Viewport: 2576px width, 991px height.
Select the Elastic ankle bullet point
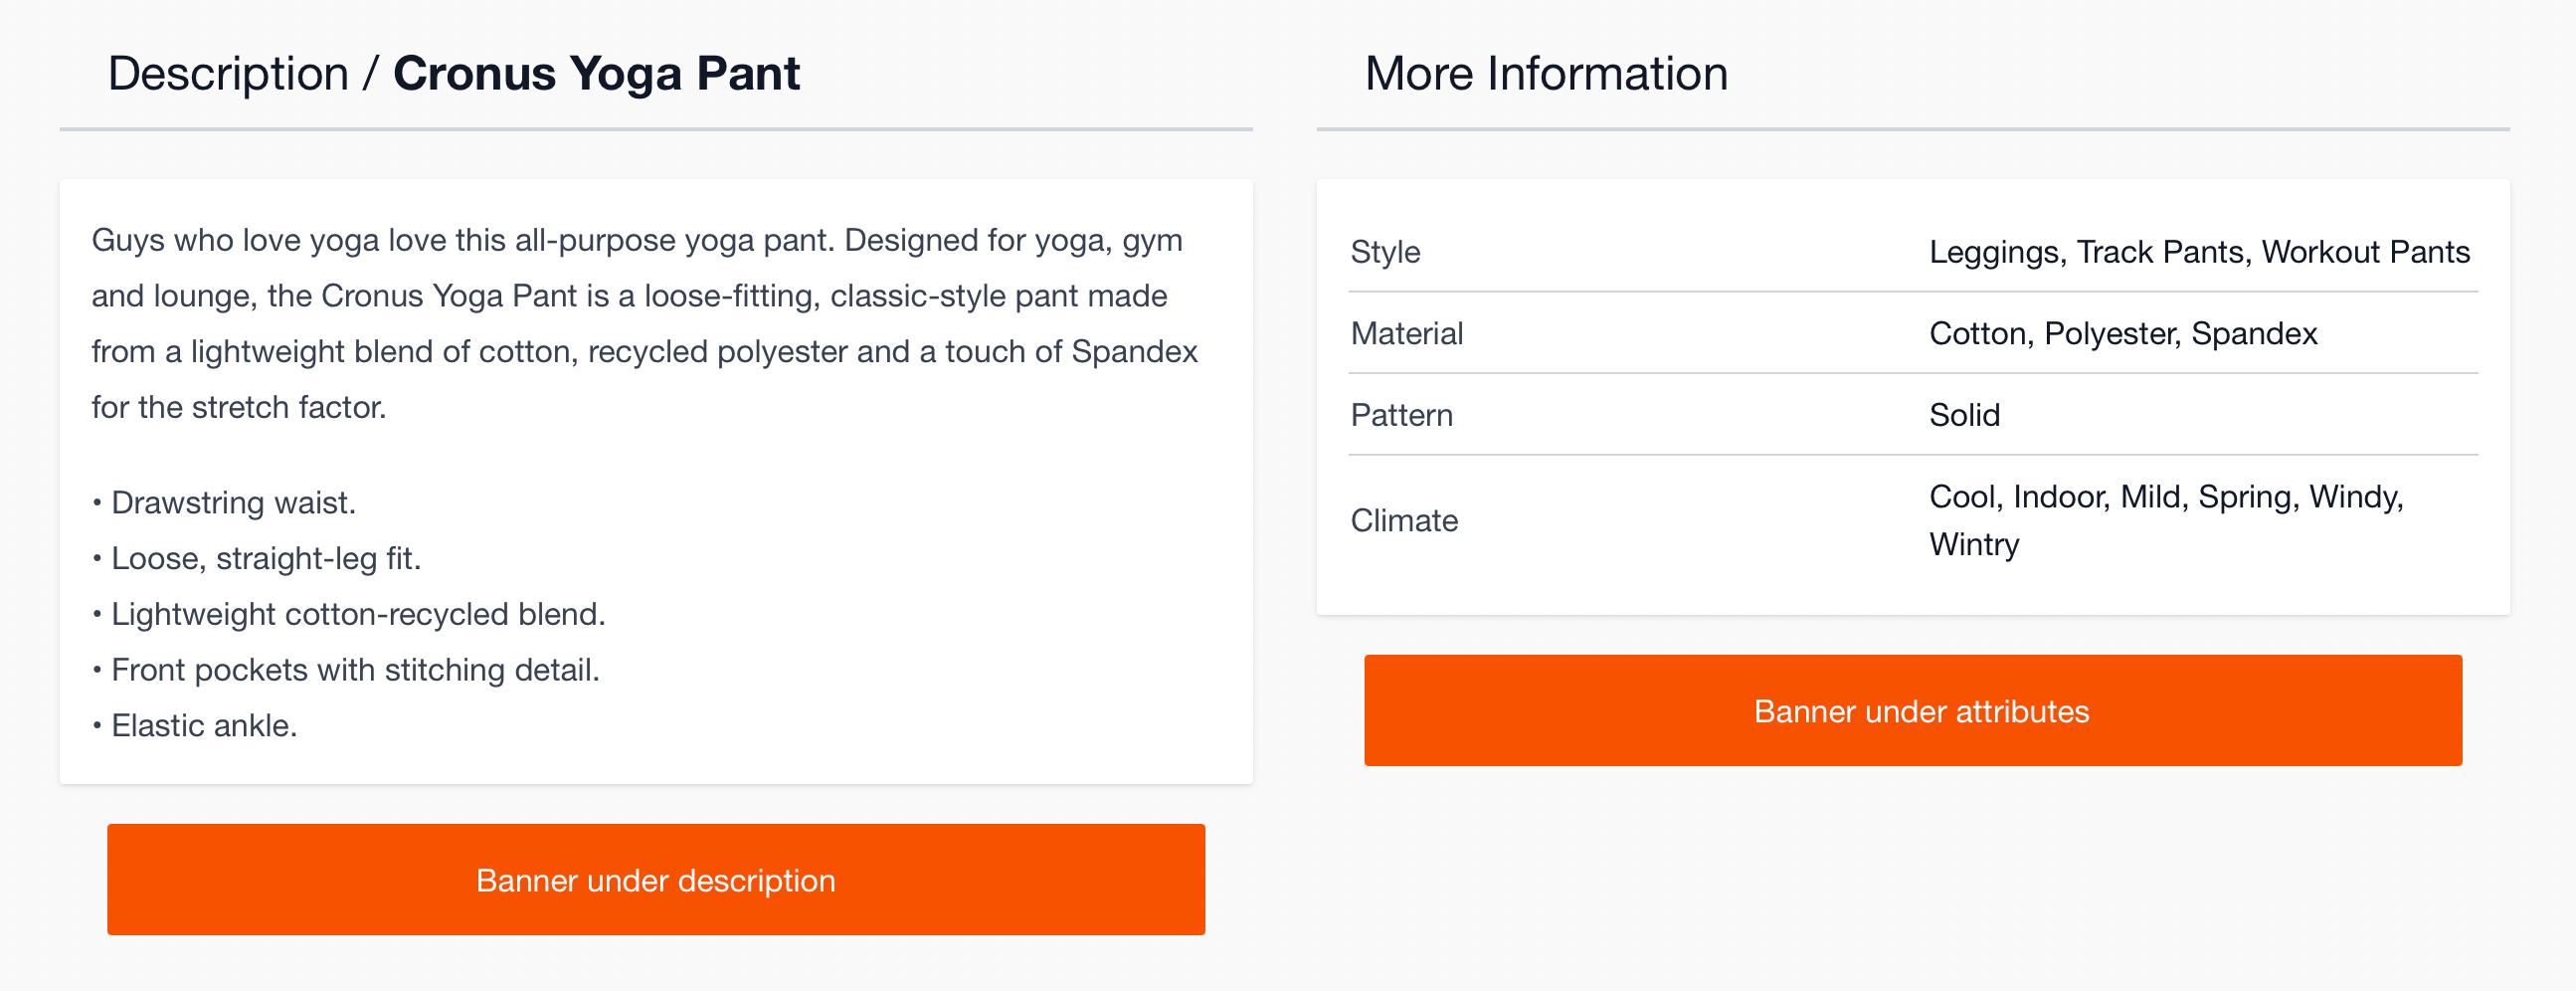(195, 726)
